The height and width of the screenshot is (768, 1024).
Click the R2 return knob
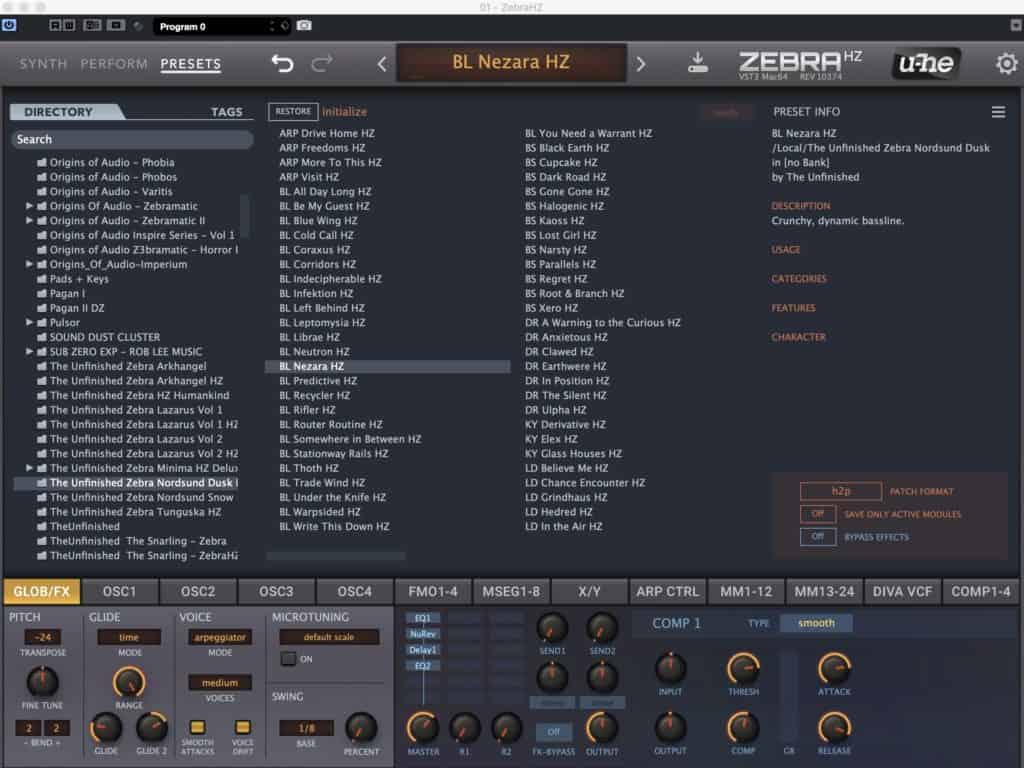(x=506, y=728)
